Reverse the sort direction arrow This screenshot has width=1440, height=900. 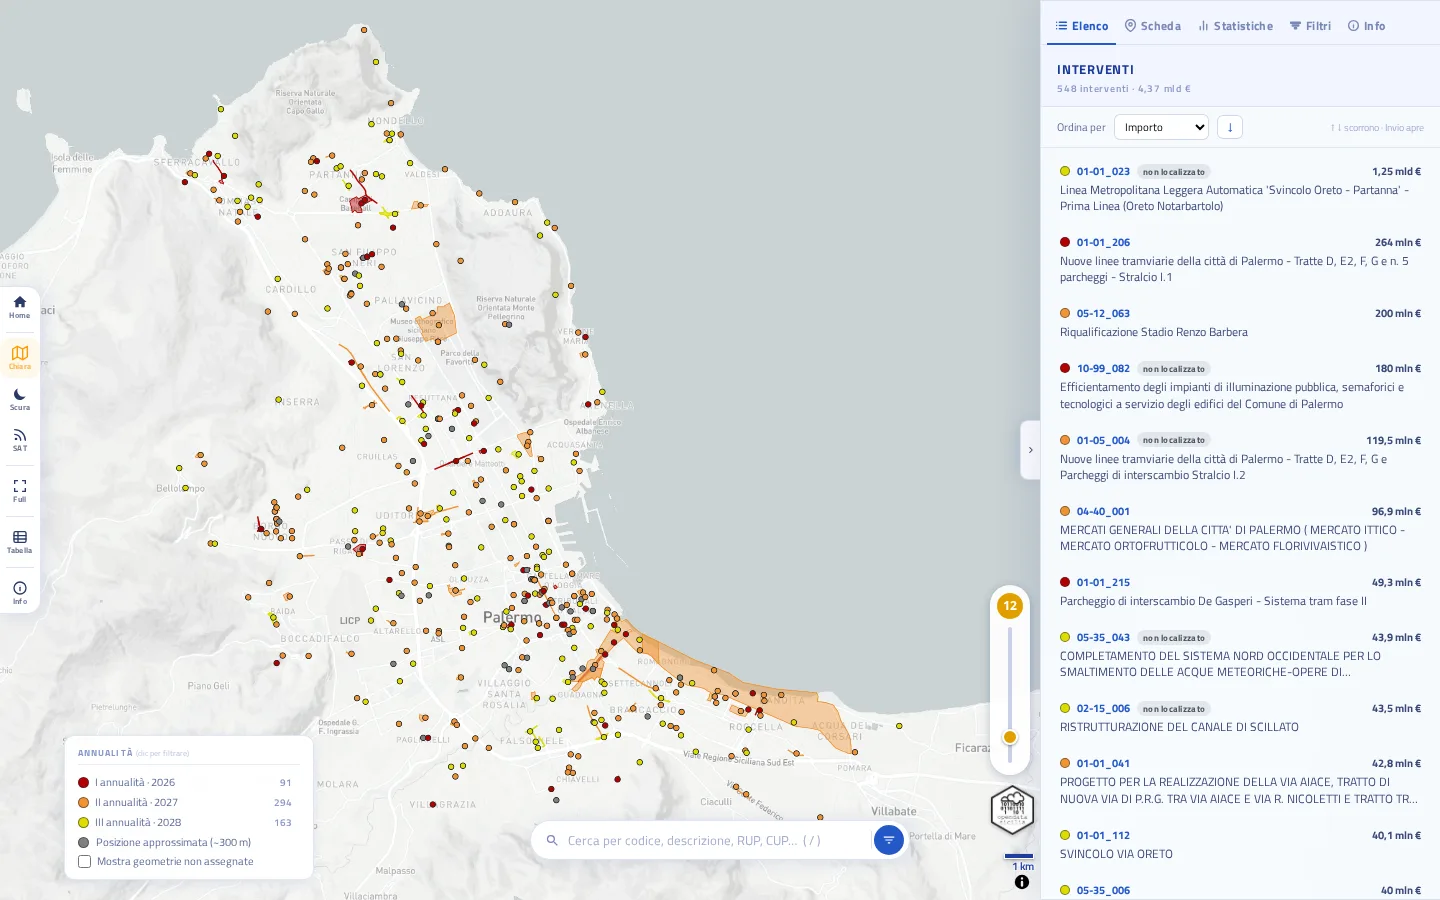[1230, 127]
